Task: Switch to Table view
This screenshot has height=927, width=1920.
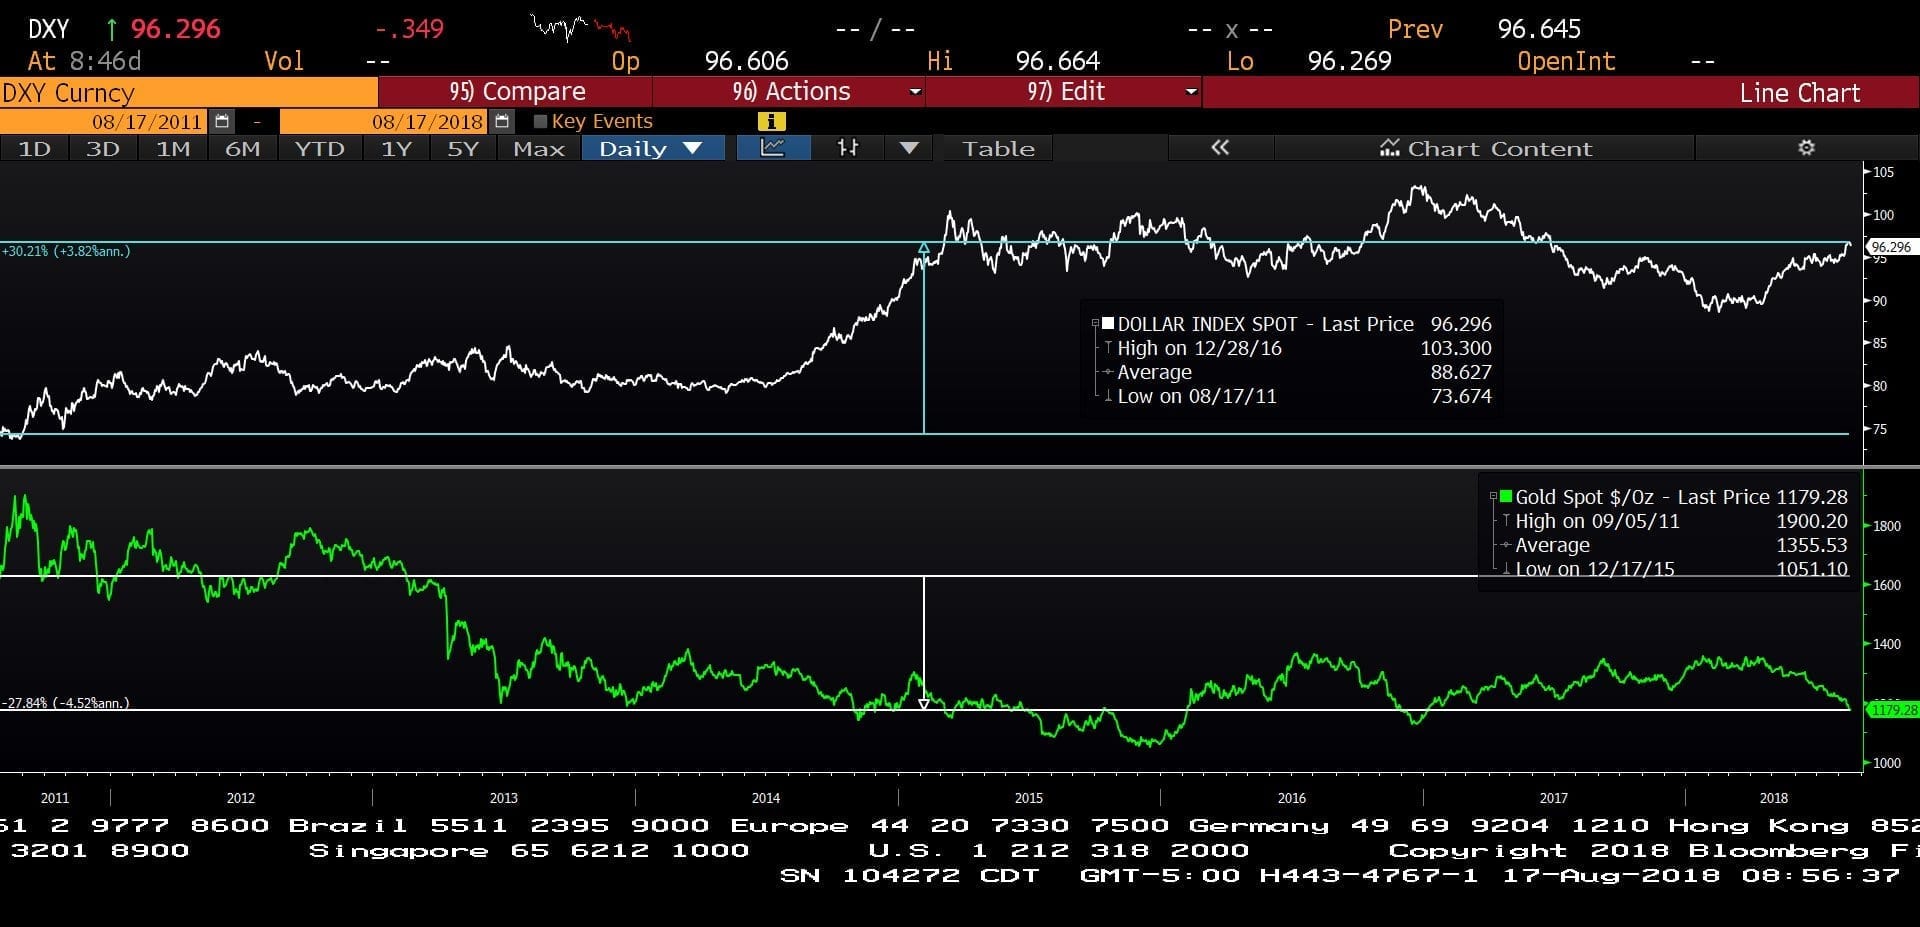Action: pyautogui.click(x=998, y=148)
